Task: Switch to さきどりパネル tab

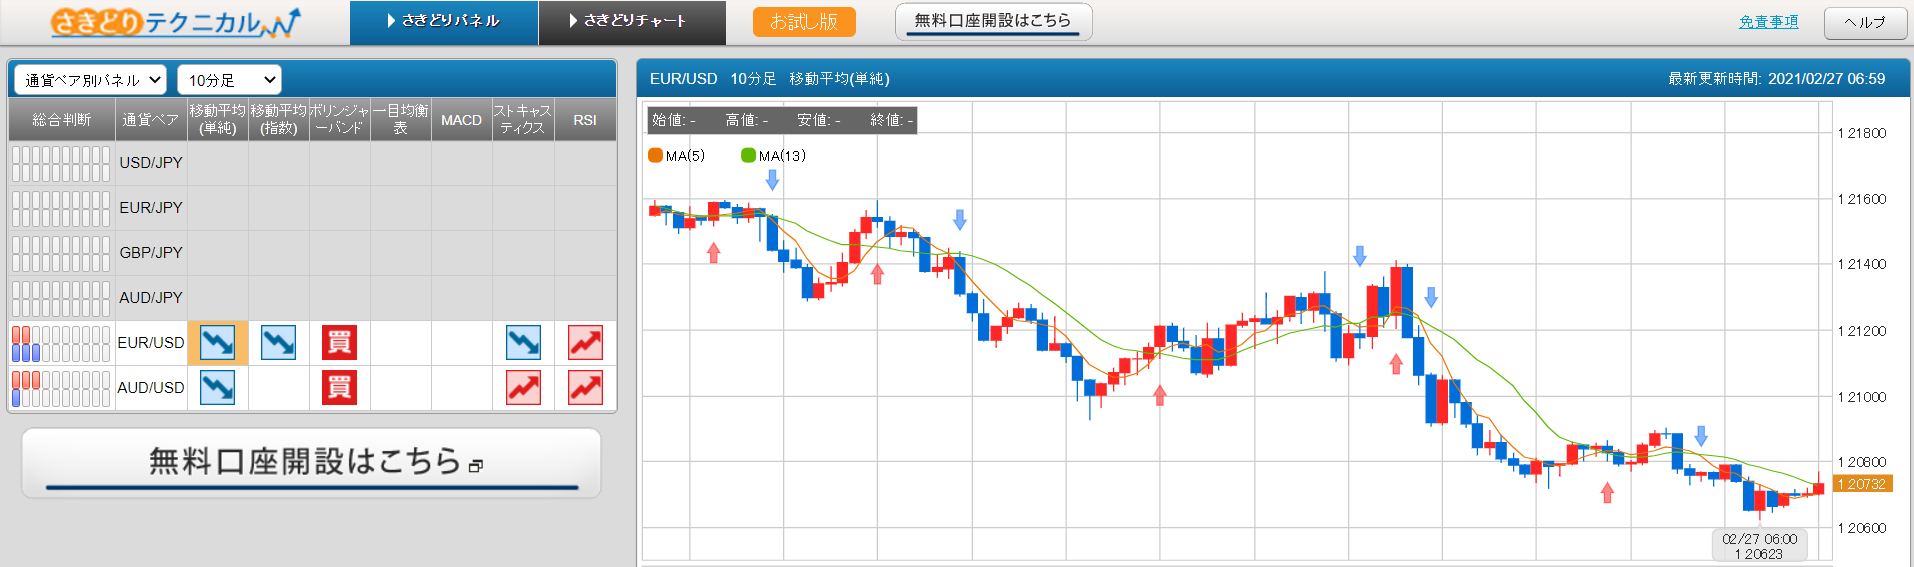Action: click(444, 22)
